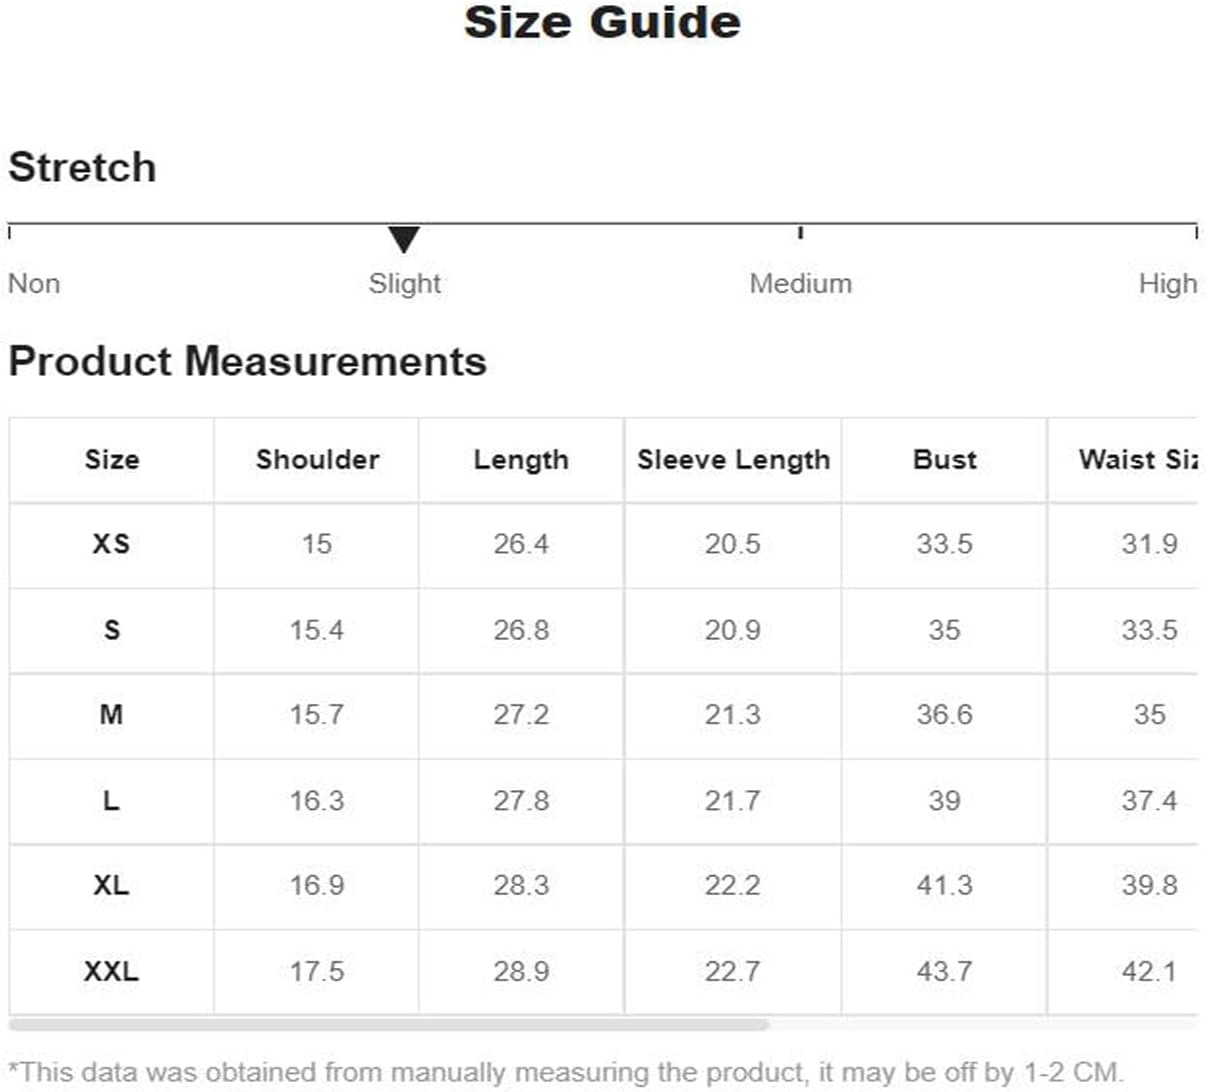Click XXL sleeve length value 22.7
Image resolution: width=1206 pixels, height=1092 pixels.
point(732,971)
